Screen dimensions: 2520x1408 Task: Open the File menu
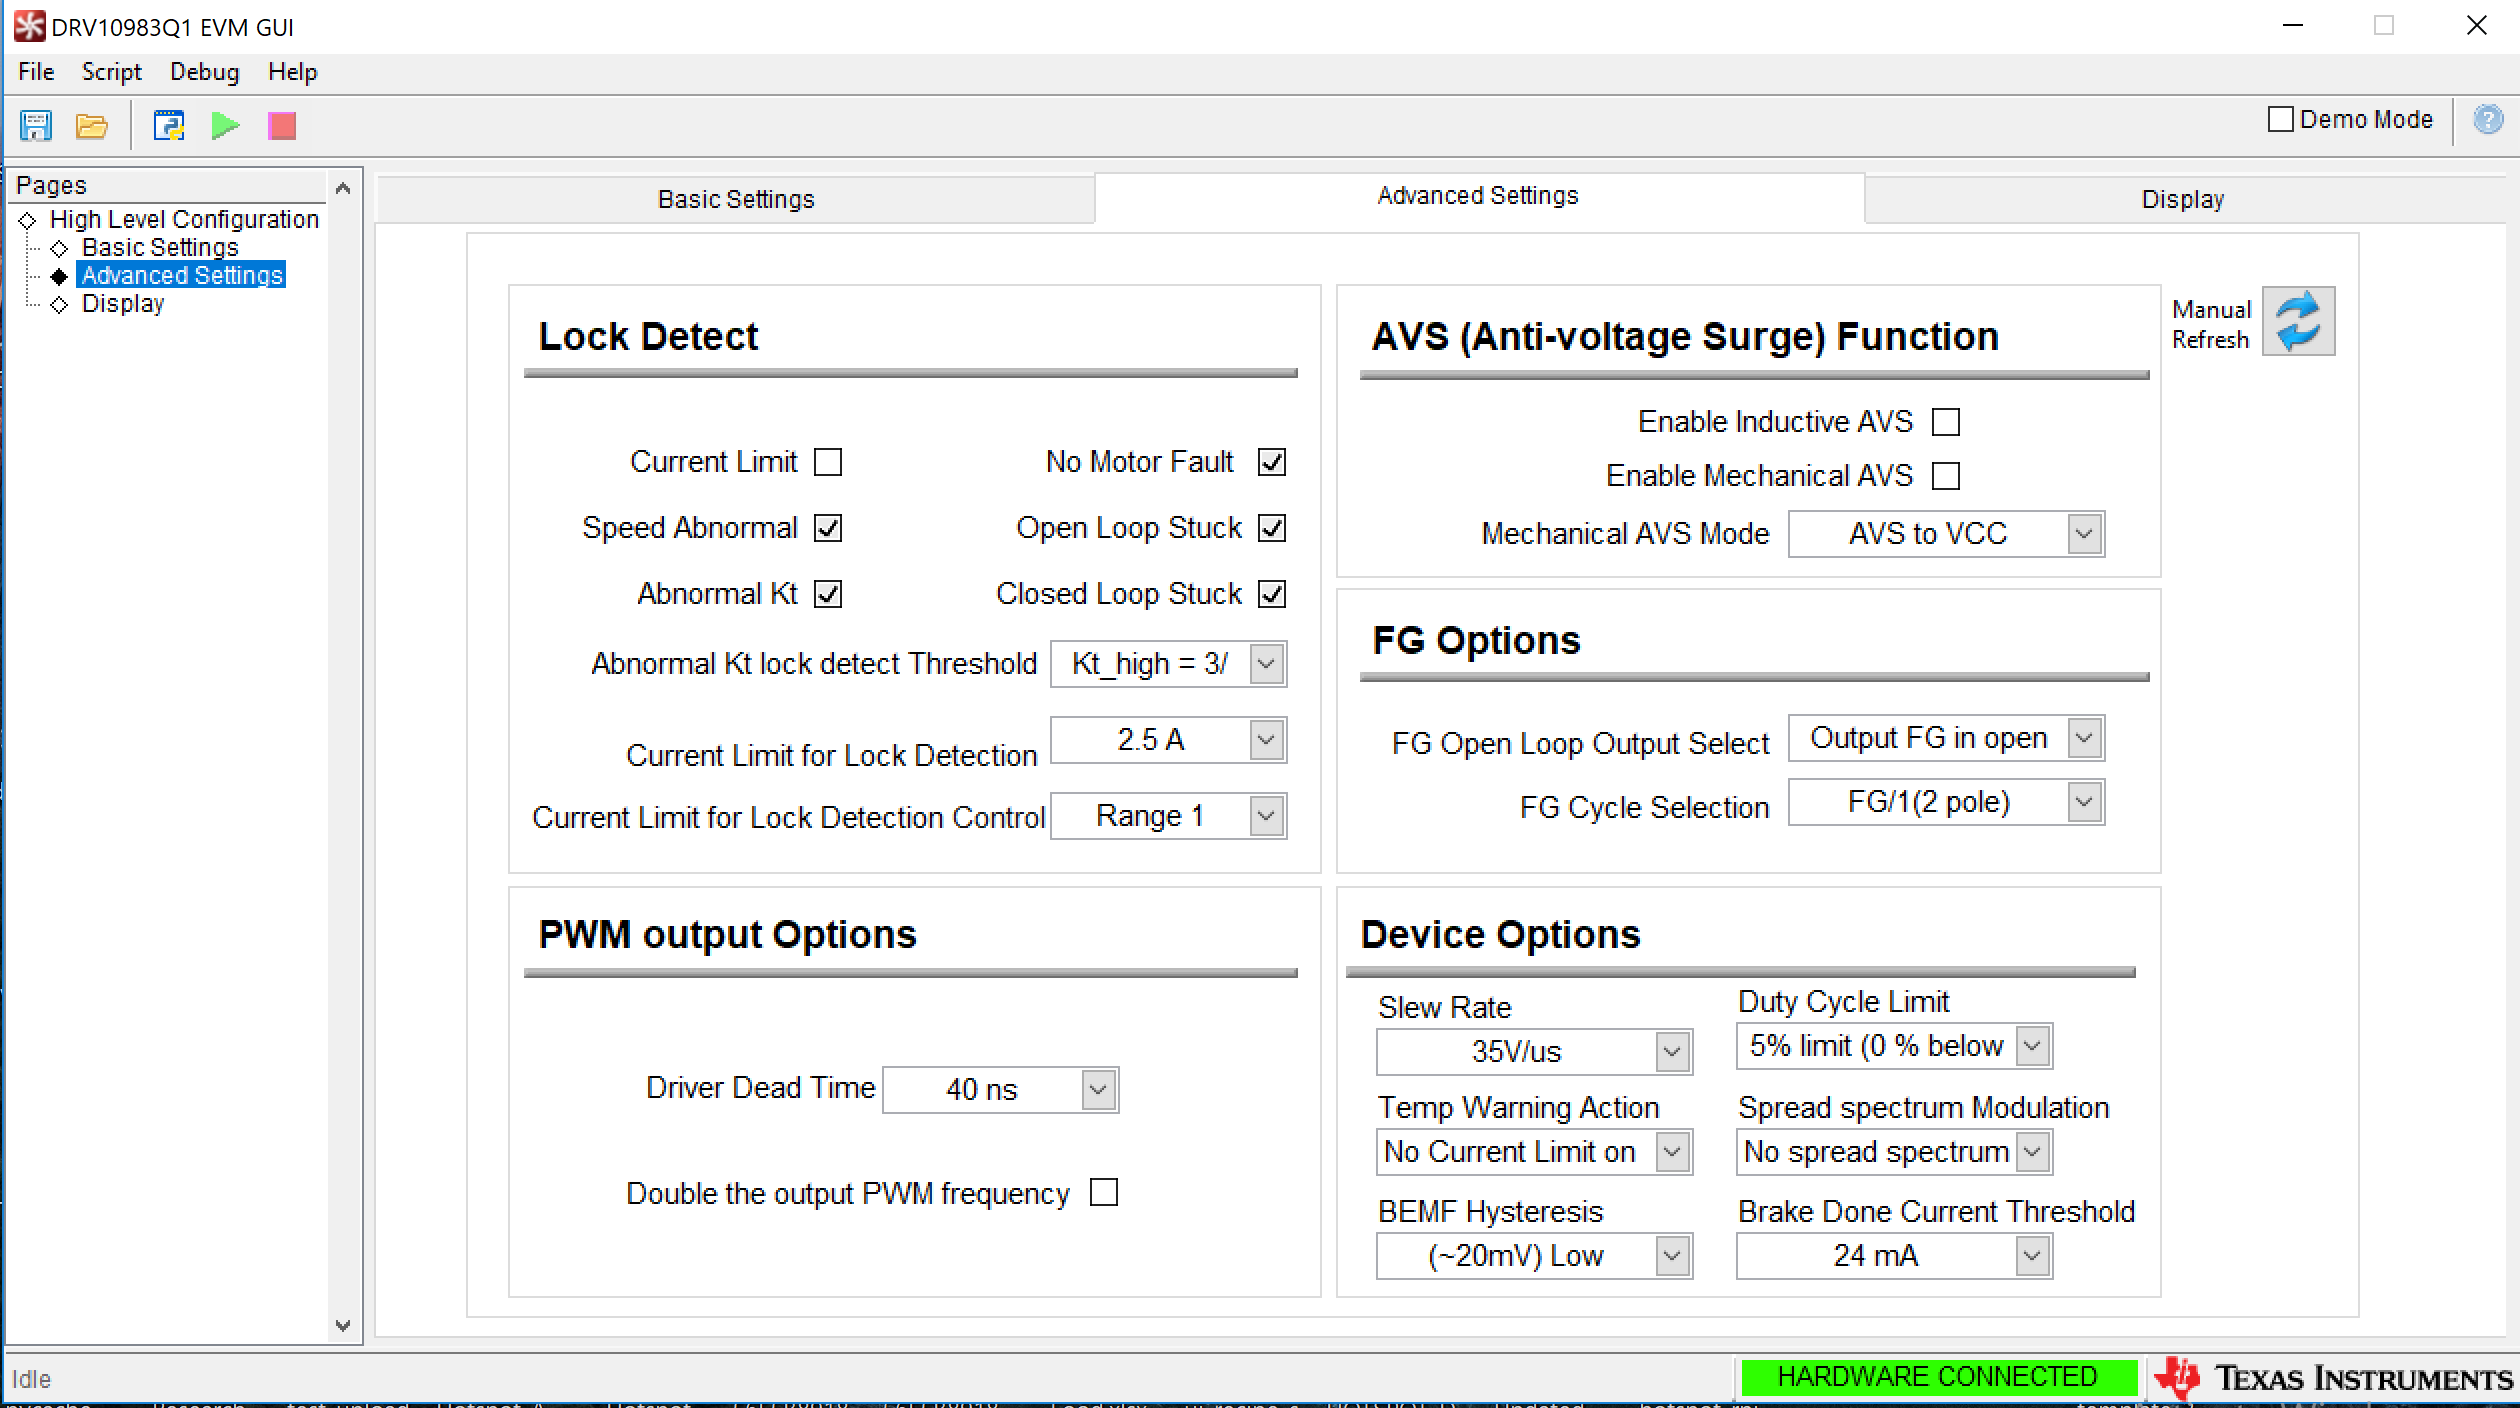coord(36,72)
